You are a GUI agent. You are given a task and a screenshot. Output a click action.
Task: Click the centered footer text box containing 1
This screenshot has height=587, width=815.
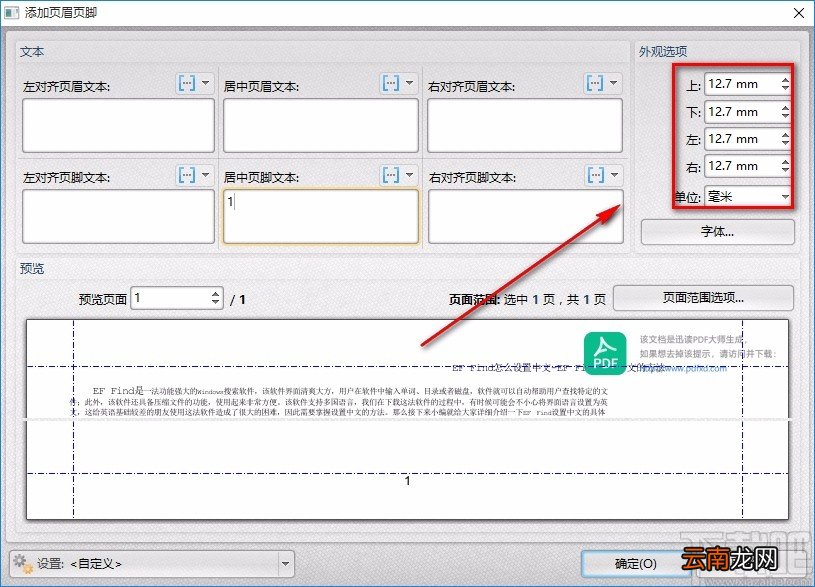tap(321, 216)
